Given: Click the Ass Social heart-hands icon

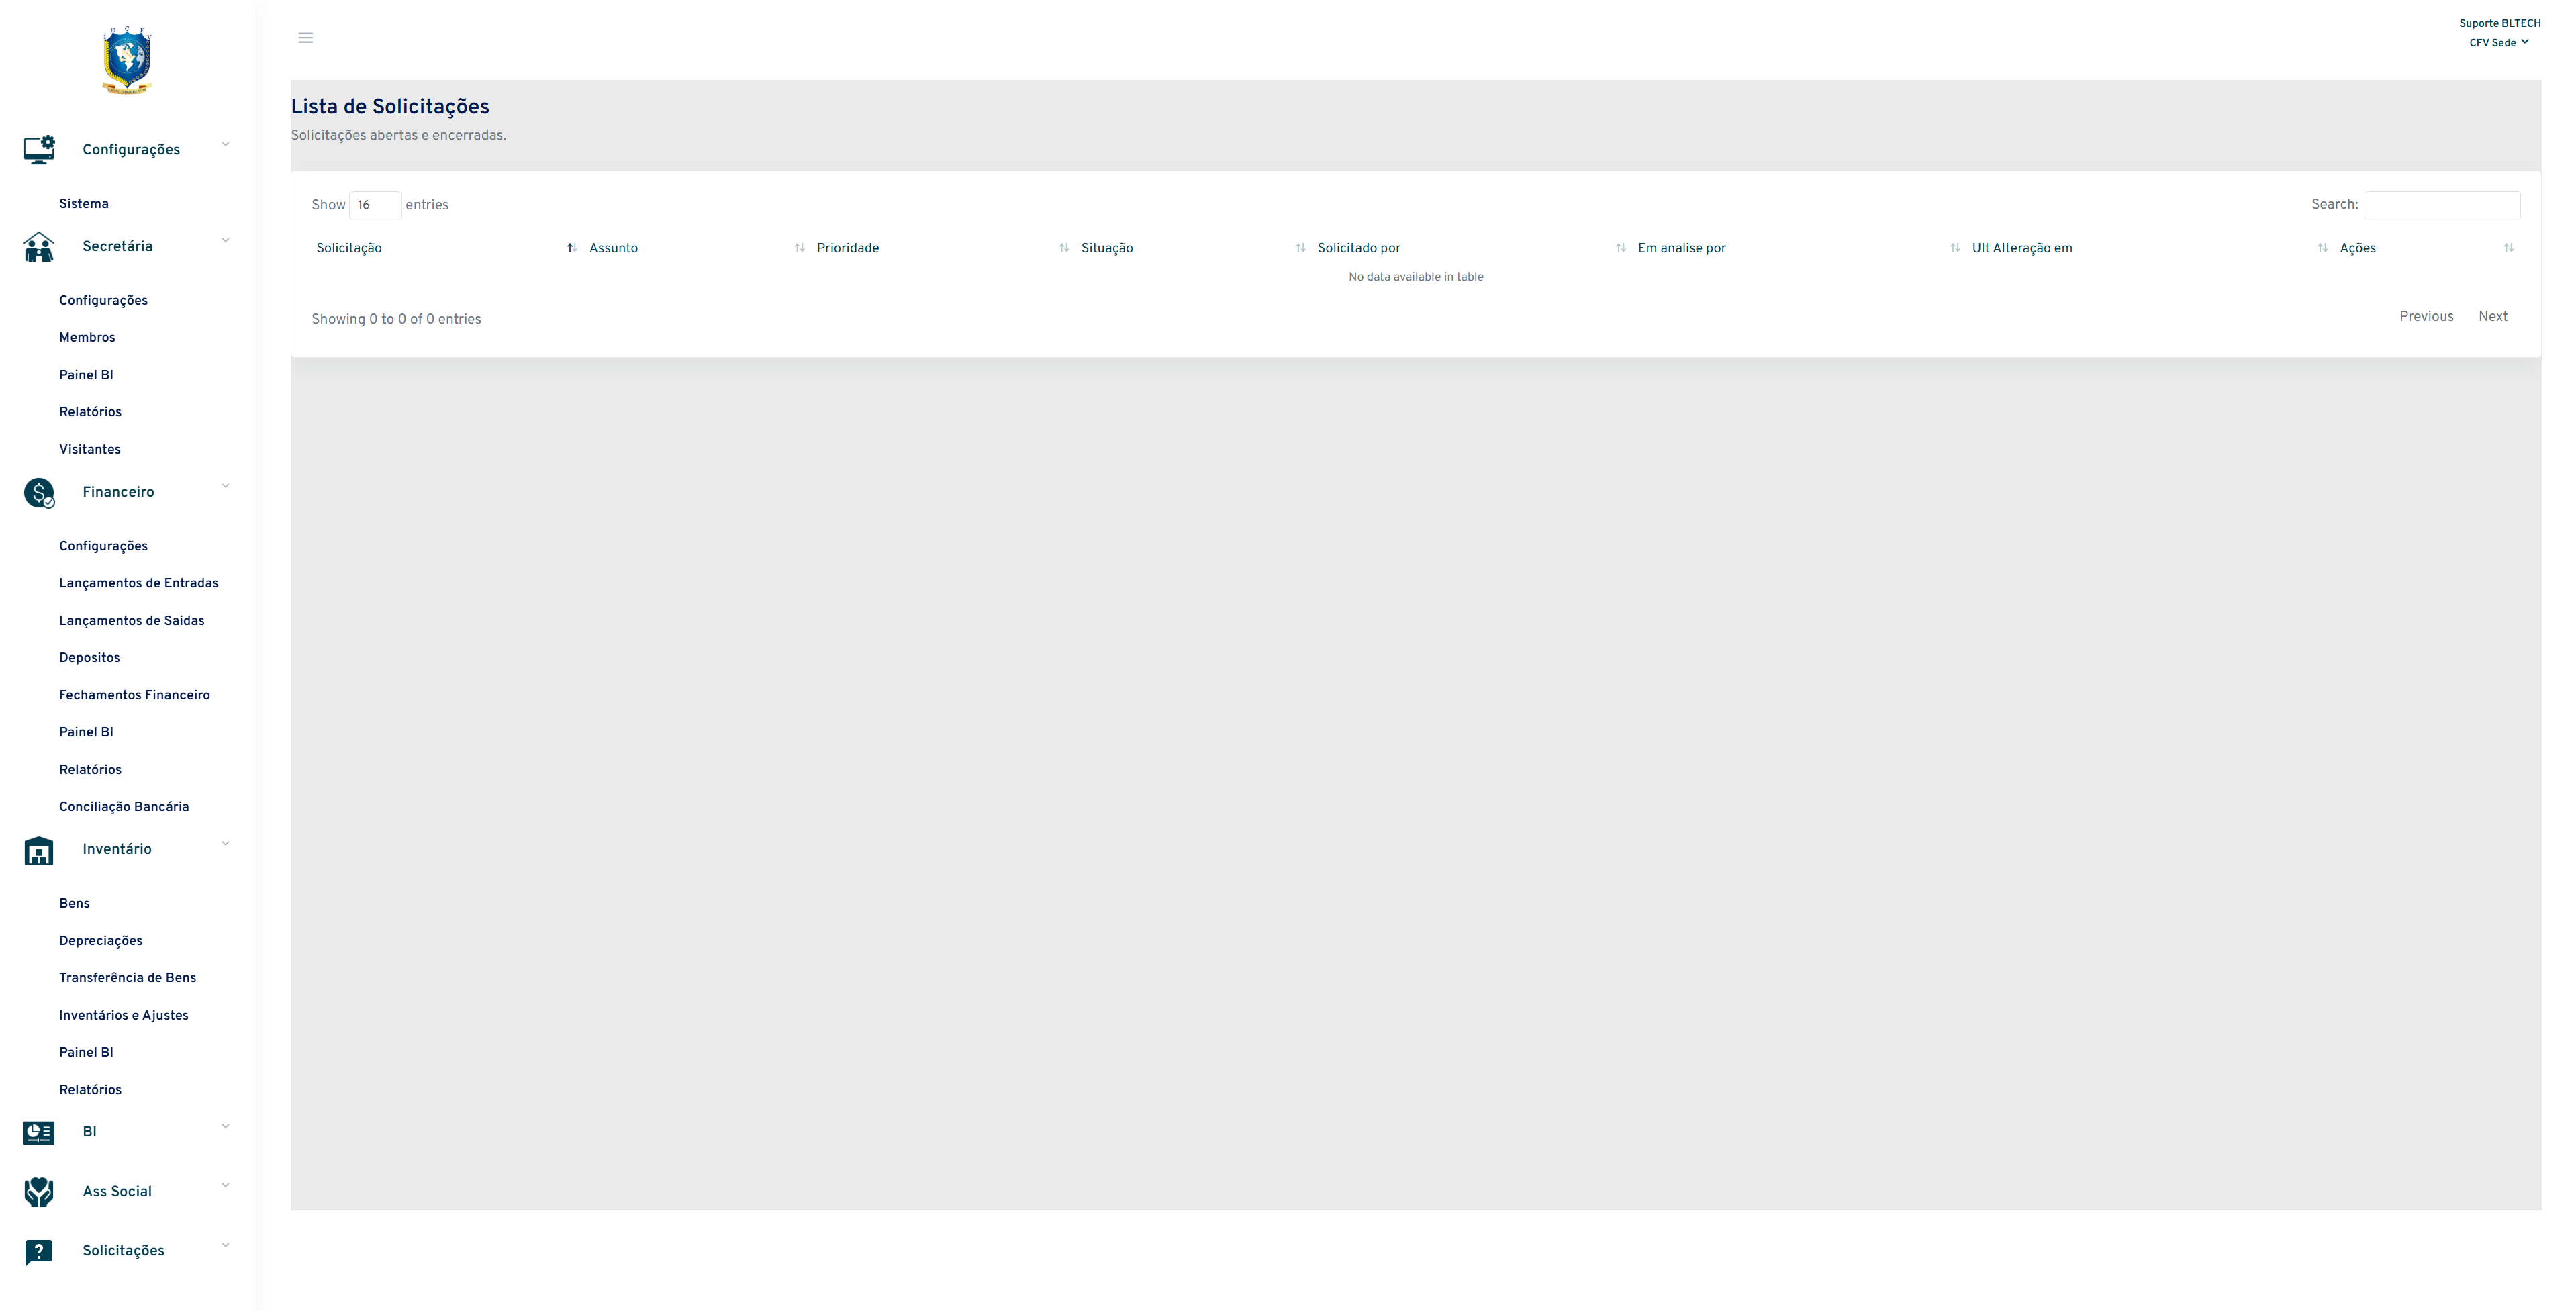Looking at the screenshot, I should point(39,1192).
